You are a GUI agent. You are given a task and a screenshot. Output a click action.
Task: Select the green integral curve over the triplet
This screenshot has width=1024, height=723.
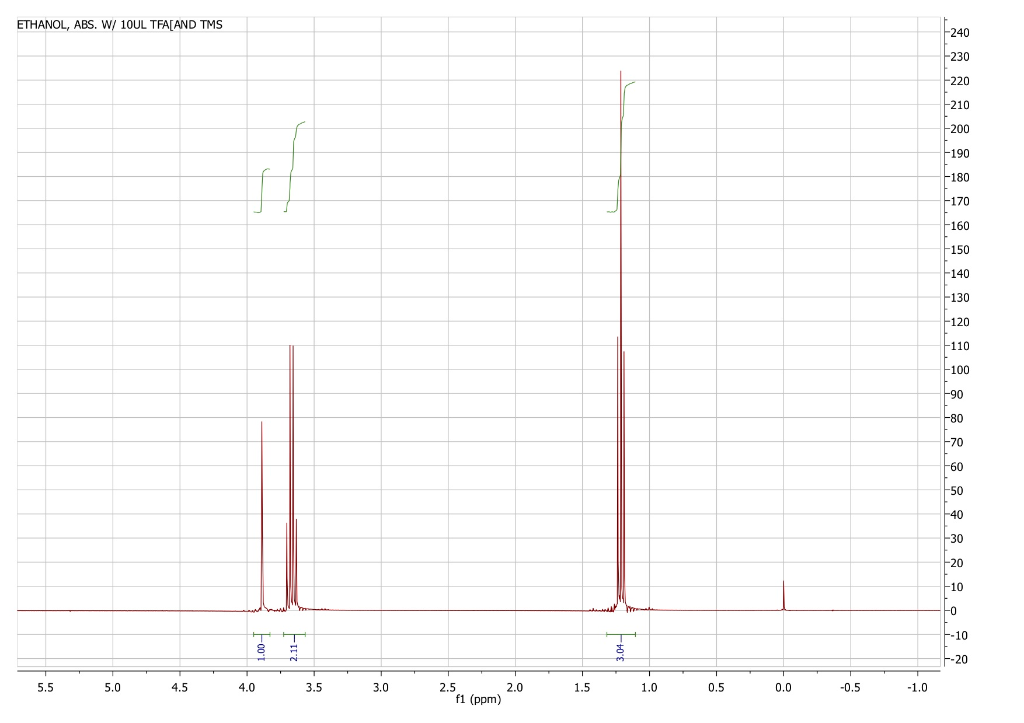click(x=620, y=150)
